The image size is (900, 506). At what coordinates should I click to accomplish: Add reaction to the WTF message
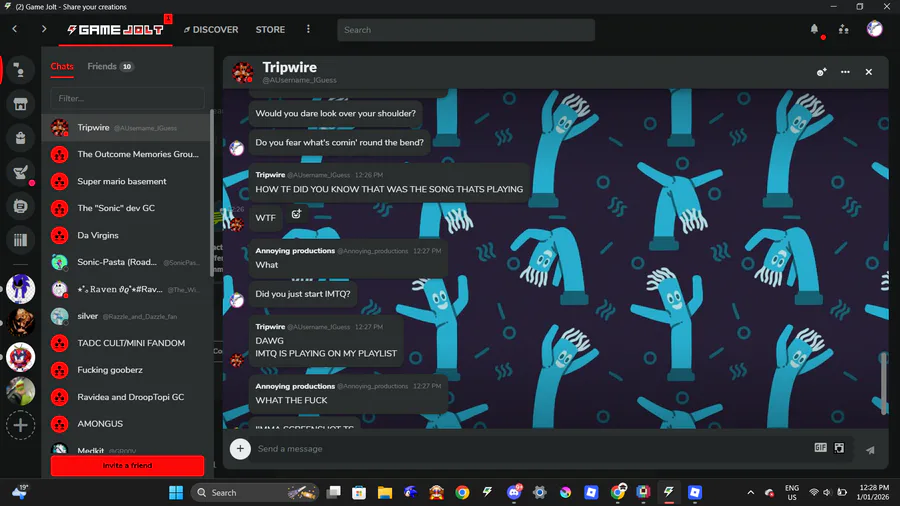(296, 214)
